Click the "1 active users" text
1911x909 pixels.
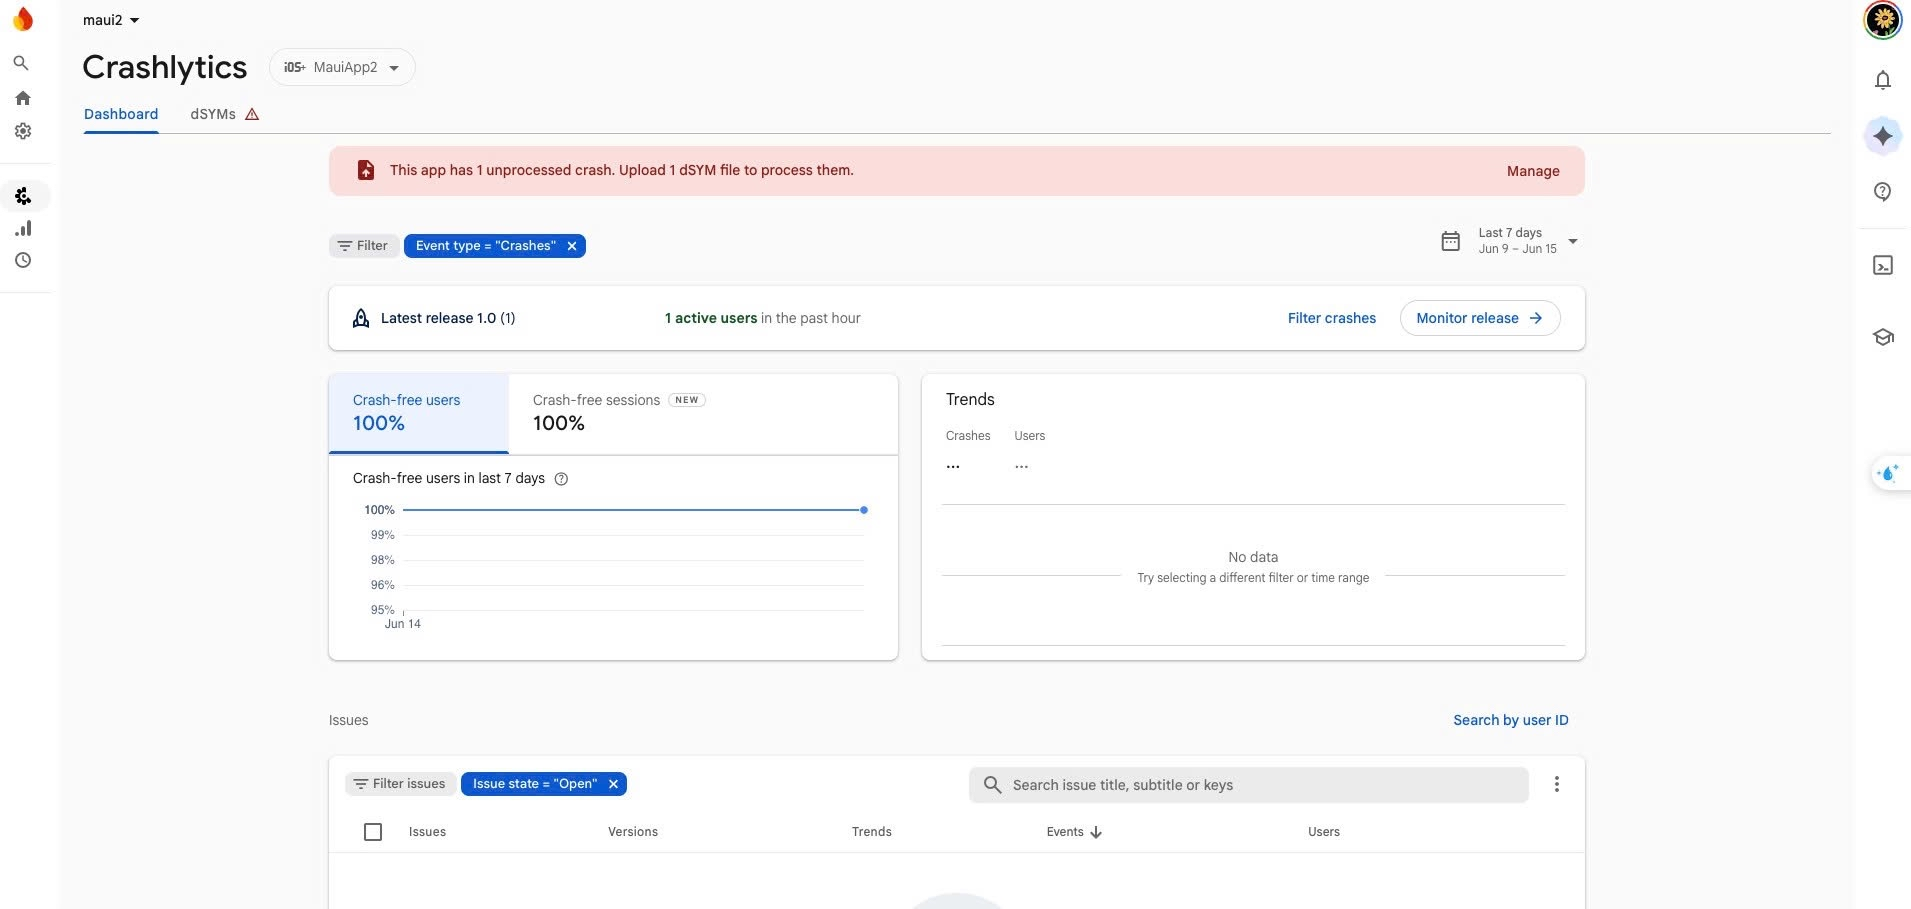pos(711,318)
